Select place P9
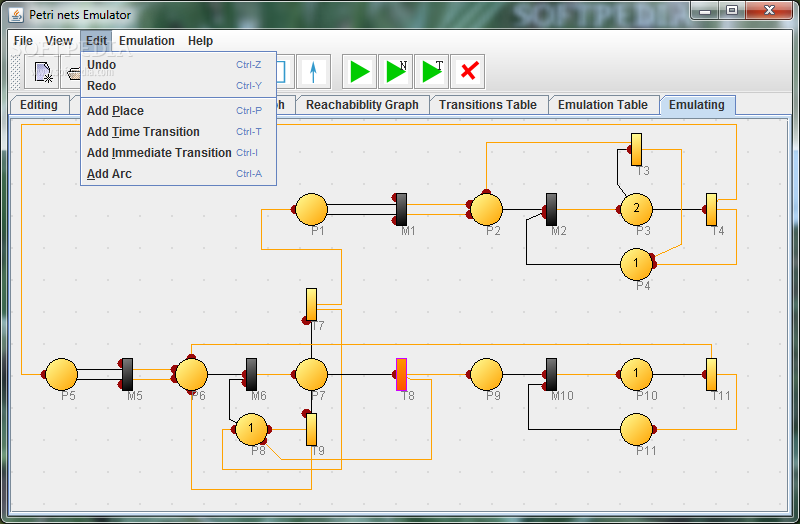Screen dimensions: 800x524 pos(487,374)
